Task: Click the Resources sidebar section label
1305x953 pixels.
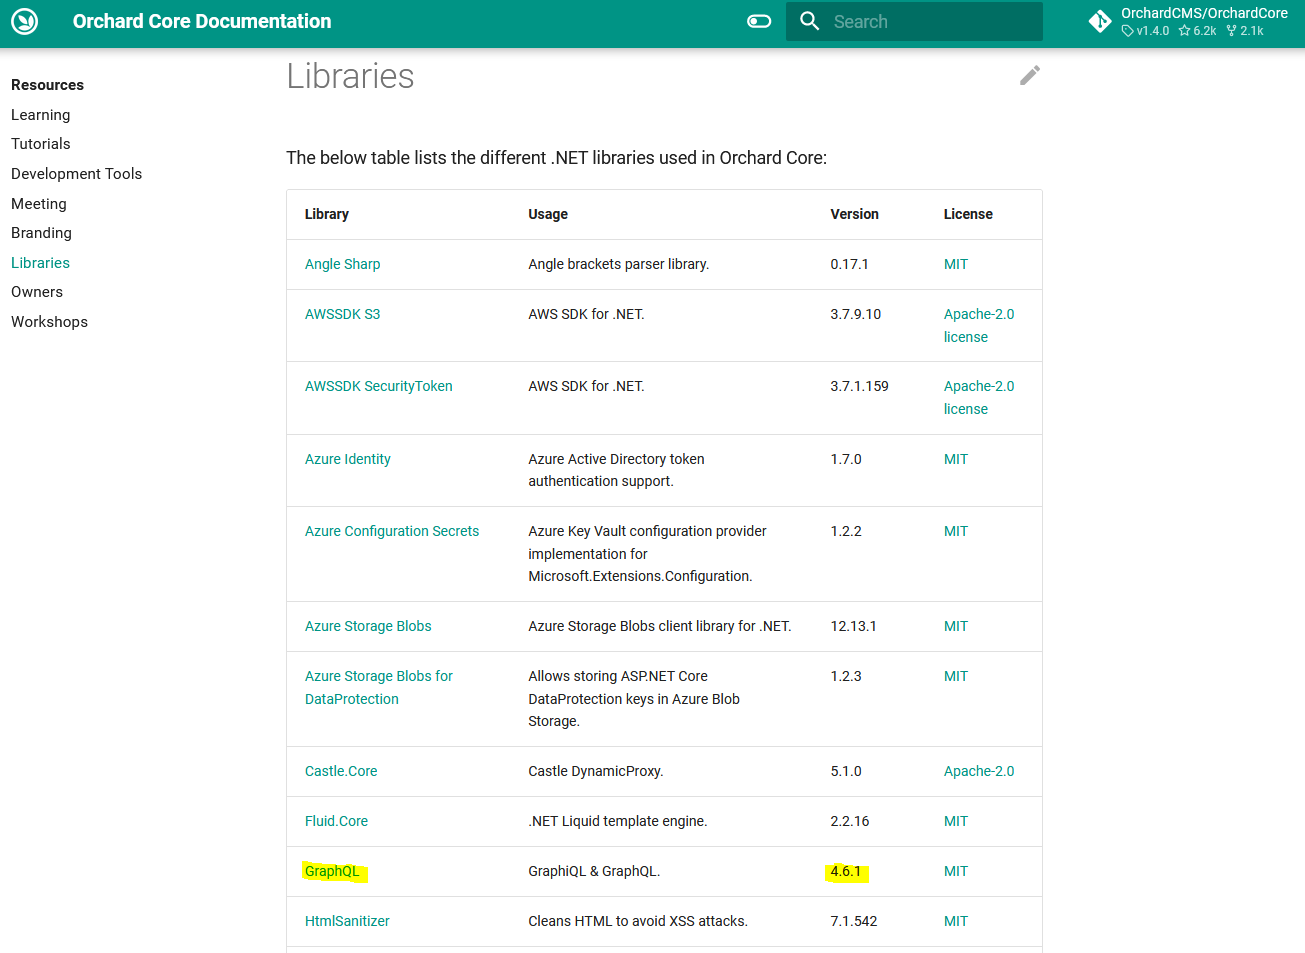Action: pos(47,85)
